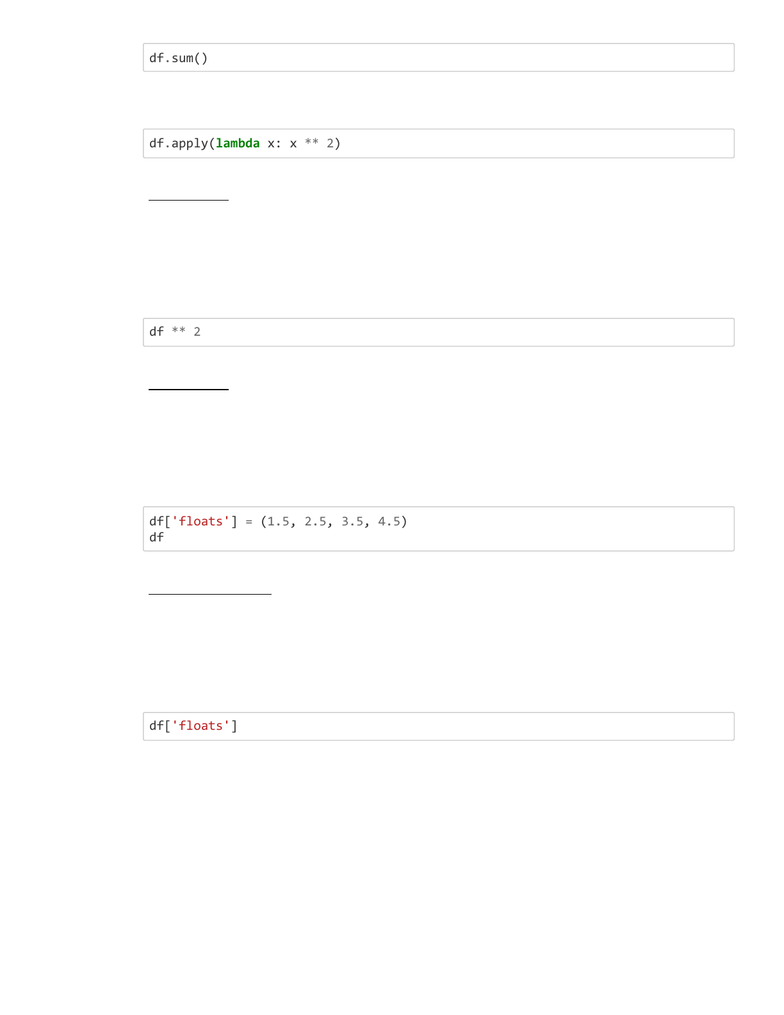Screen dimensions: 784x1015
Task: Click the word sum in df.sum()
Action: pos(183,58)
